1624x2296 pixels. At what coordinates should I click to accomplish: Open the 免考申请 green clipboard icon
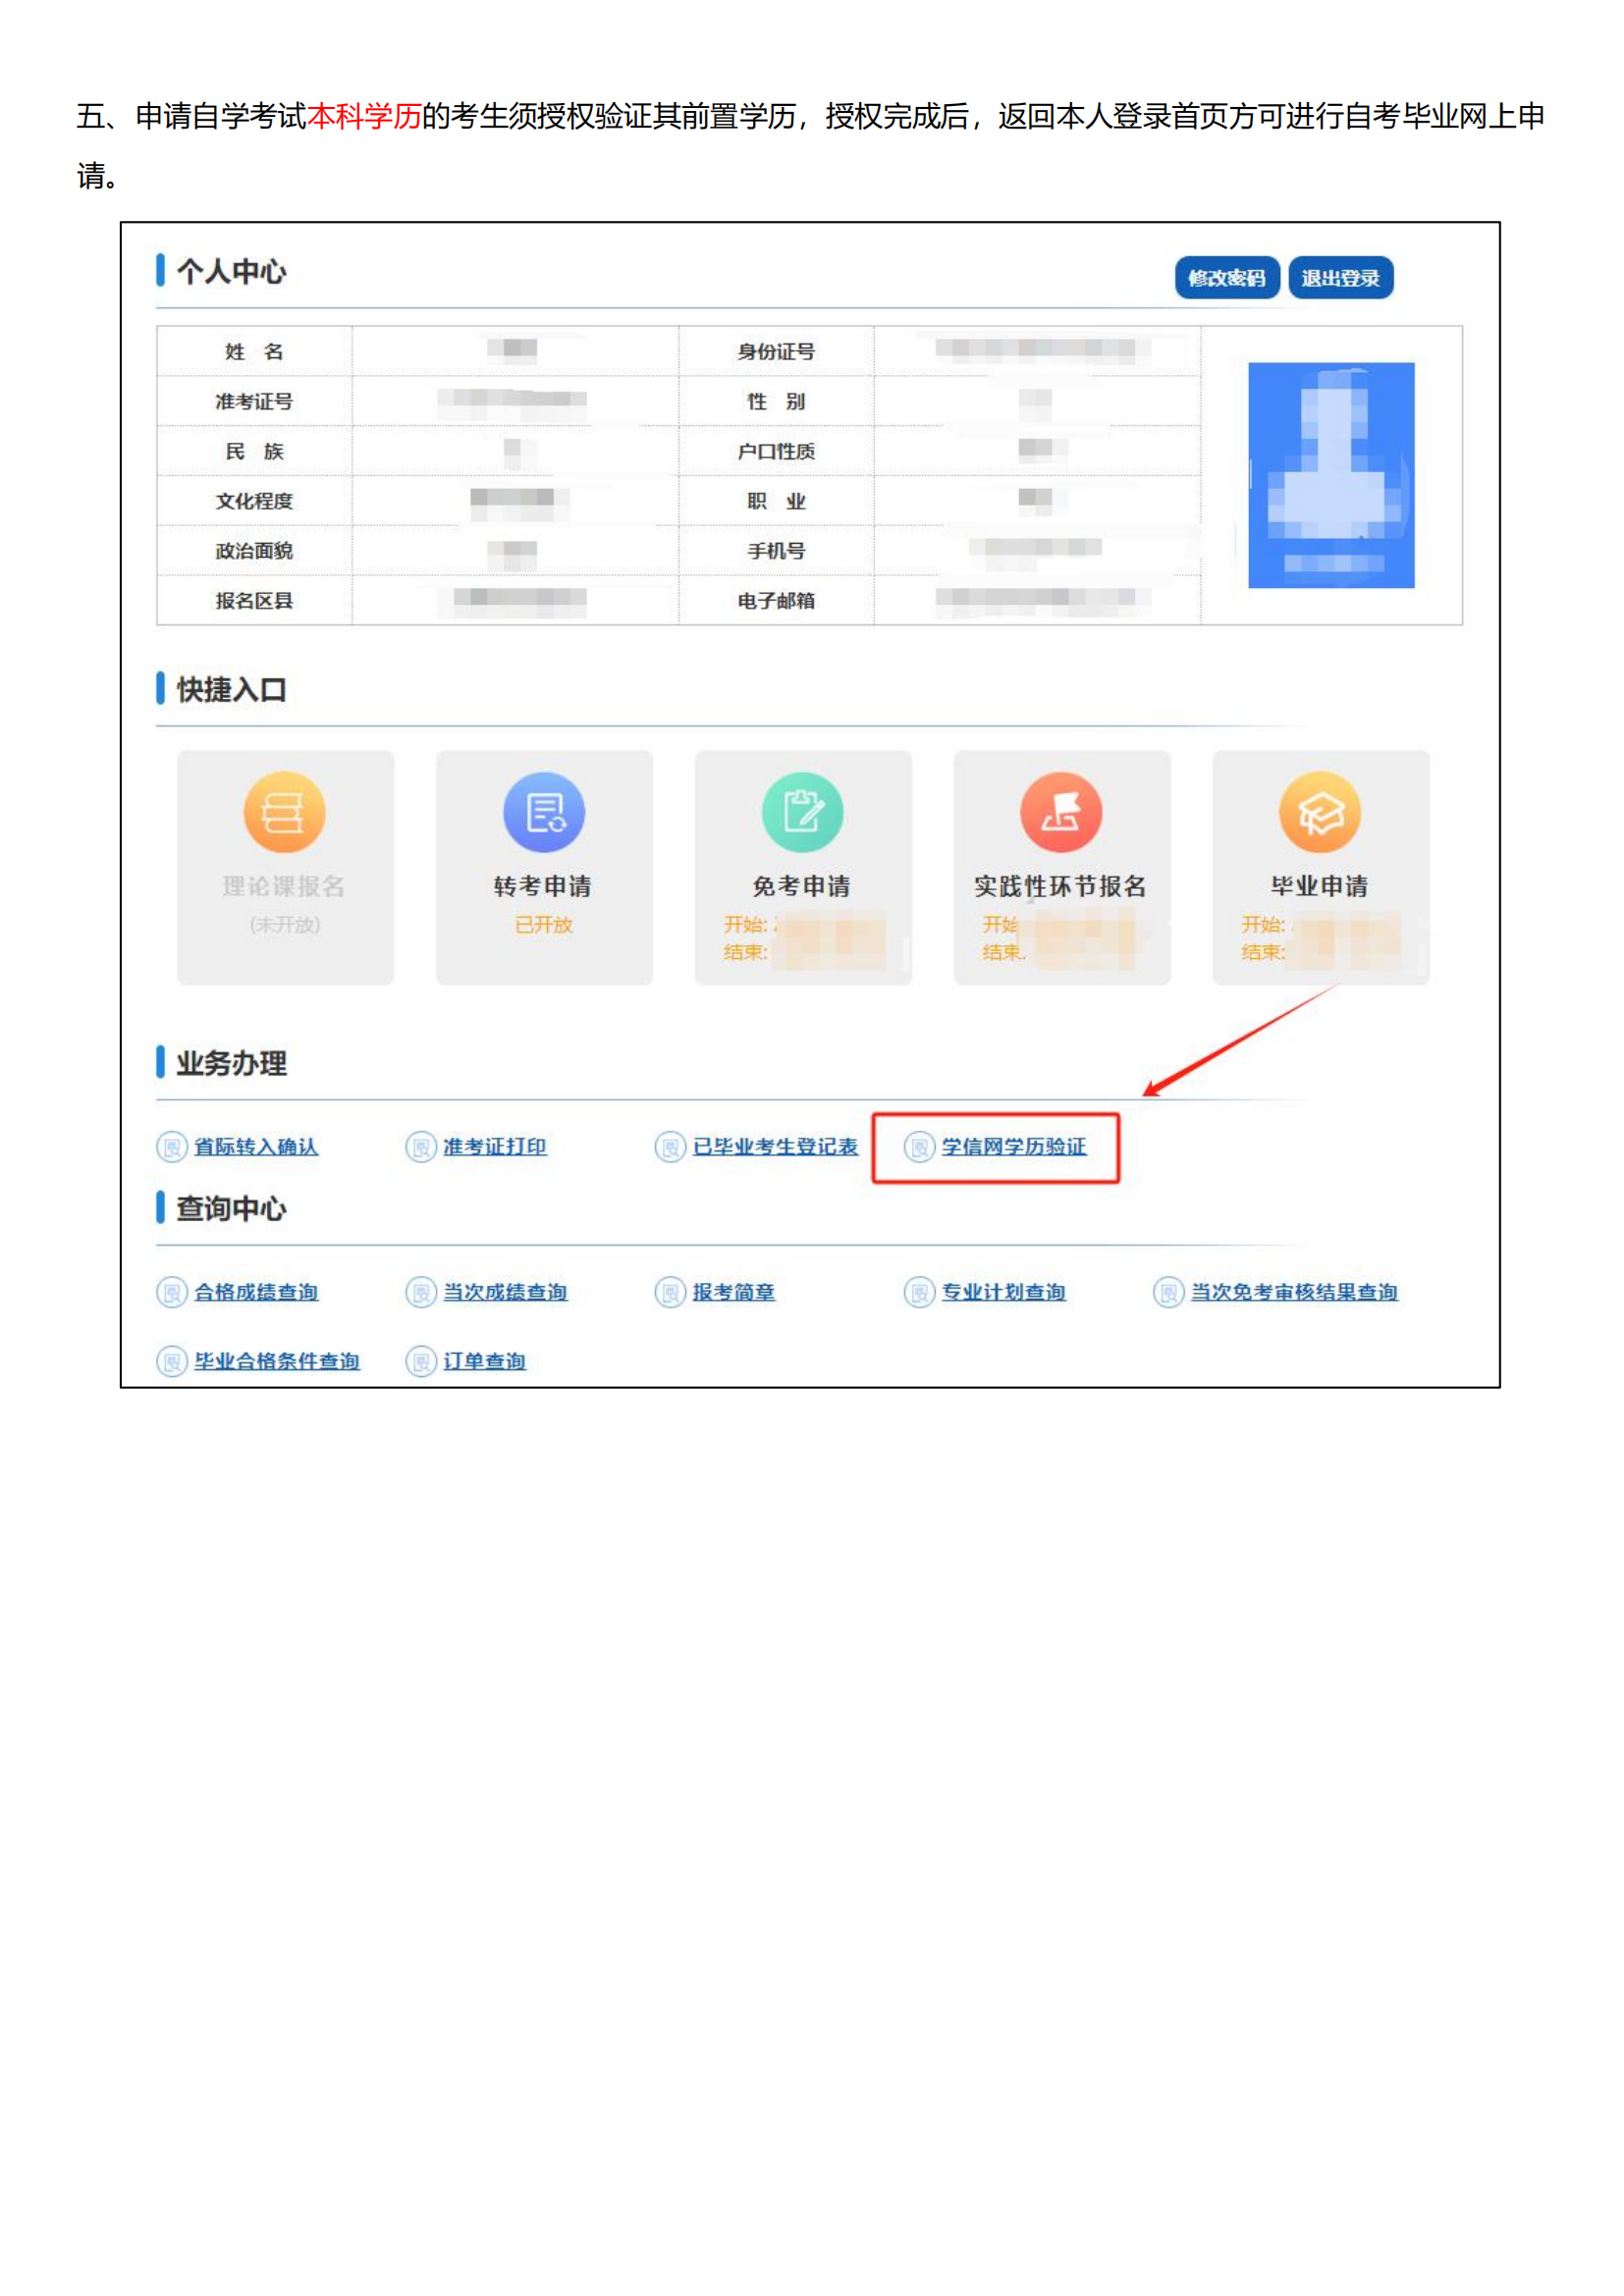[802, 812]
